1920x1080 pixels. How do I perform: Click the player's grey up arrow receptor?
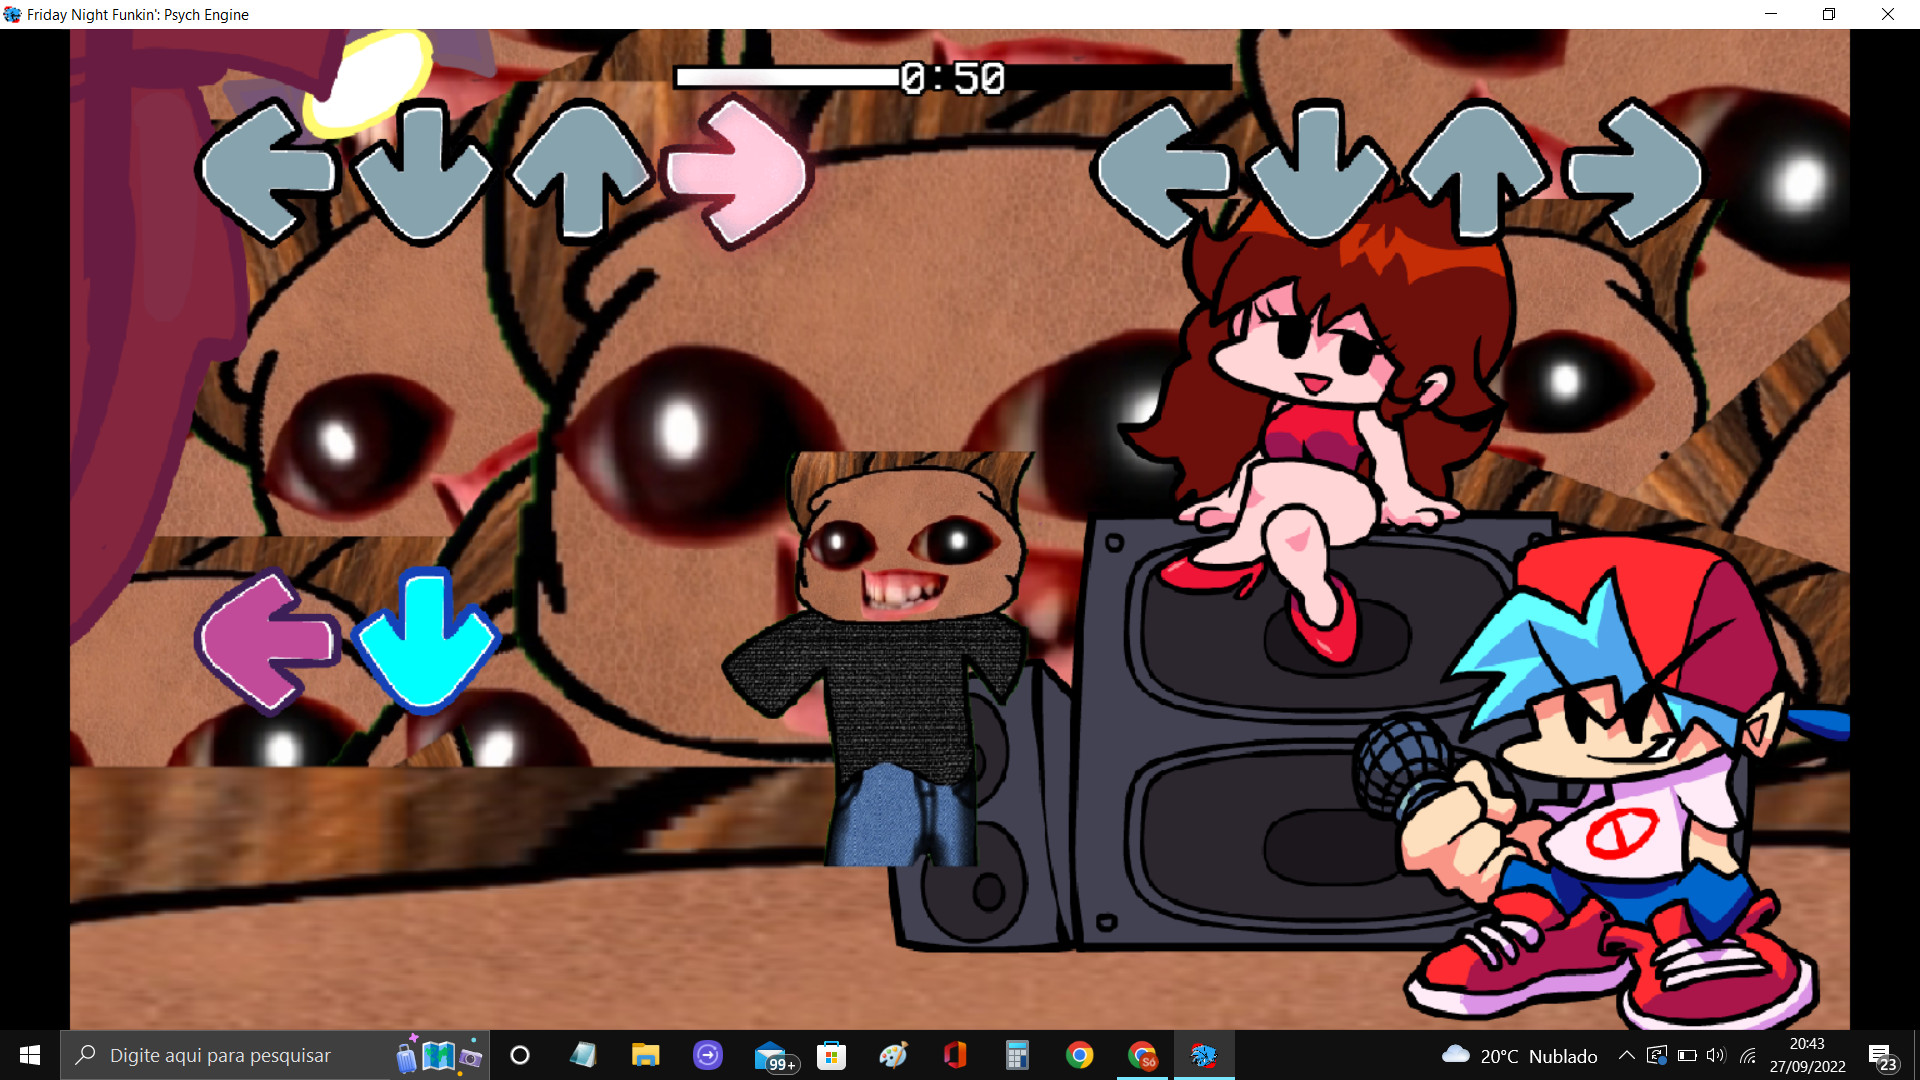1477,170
